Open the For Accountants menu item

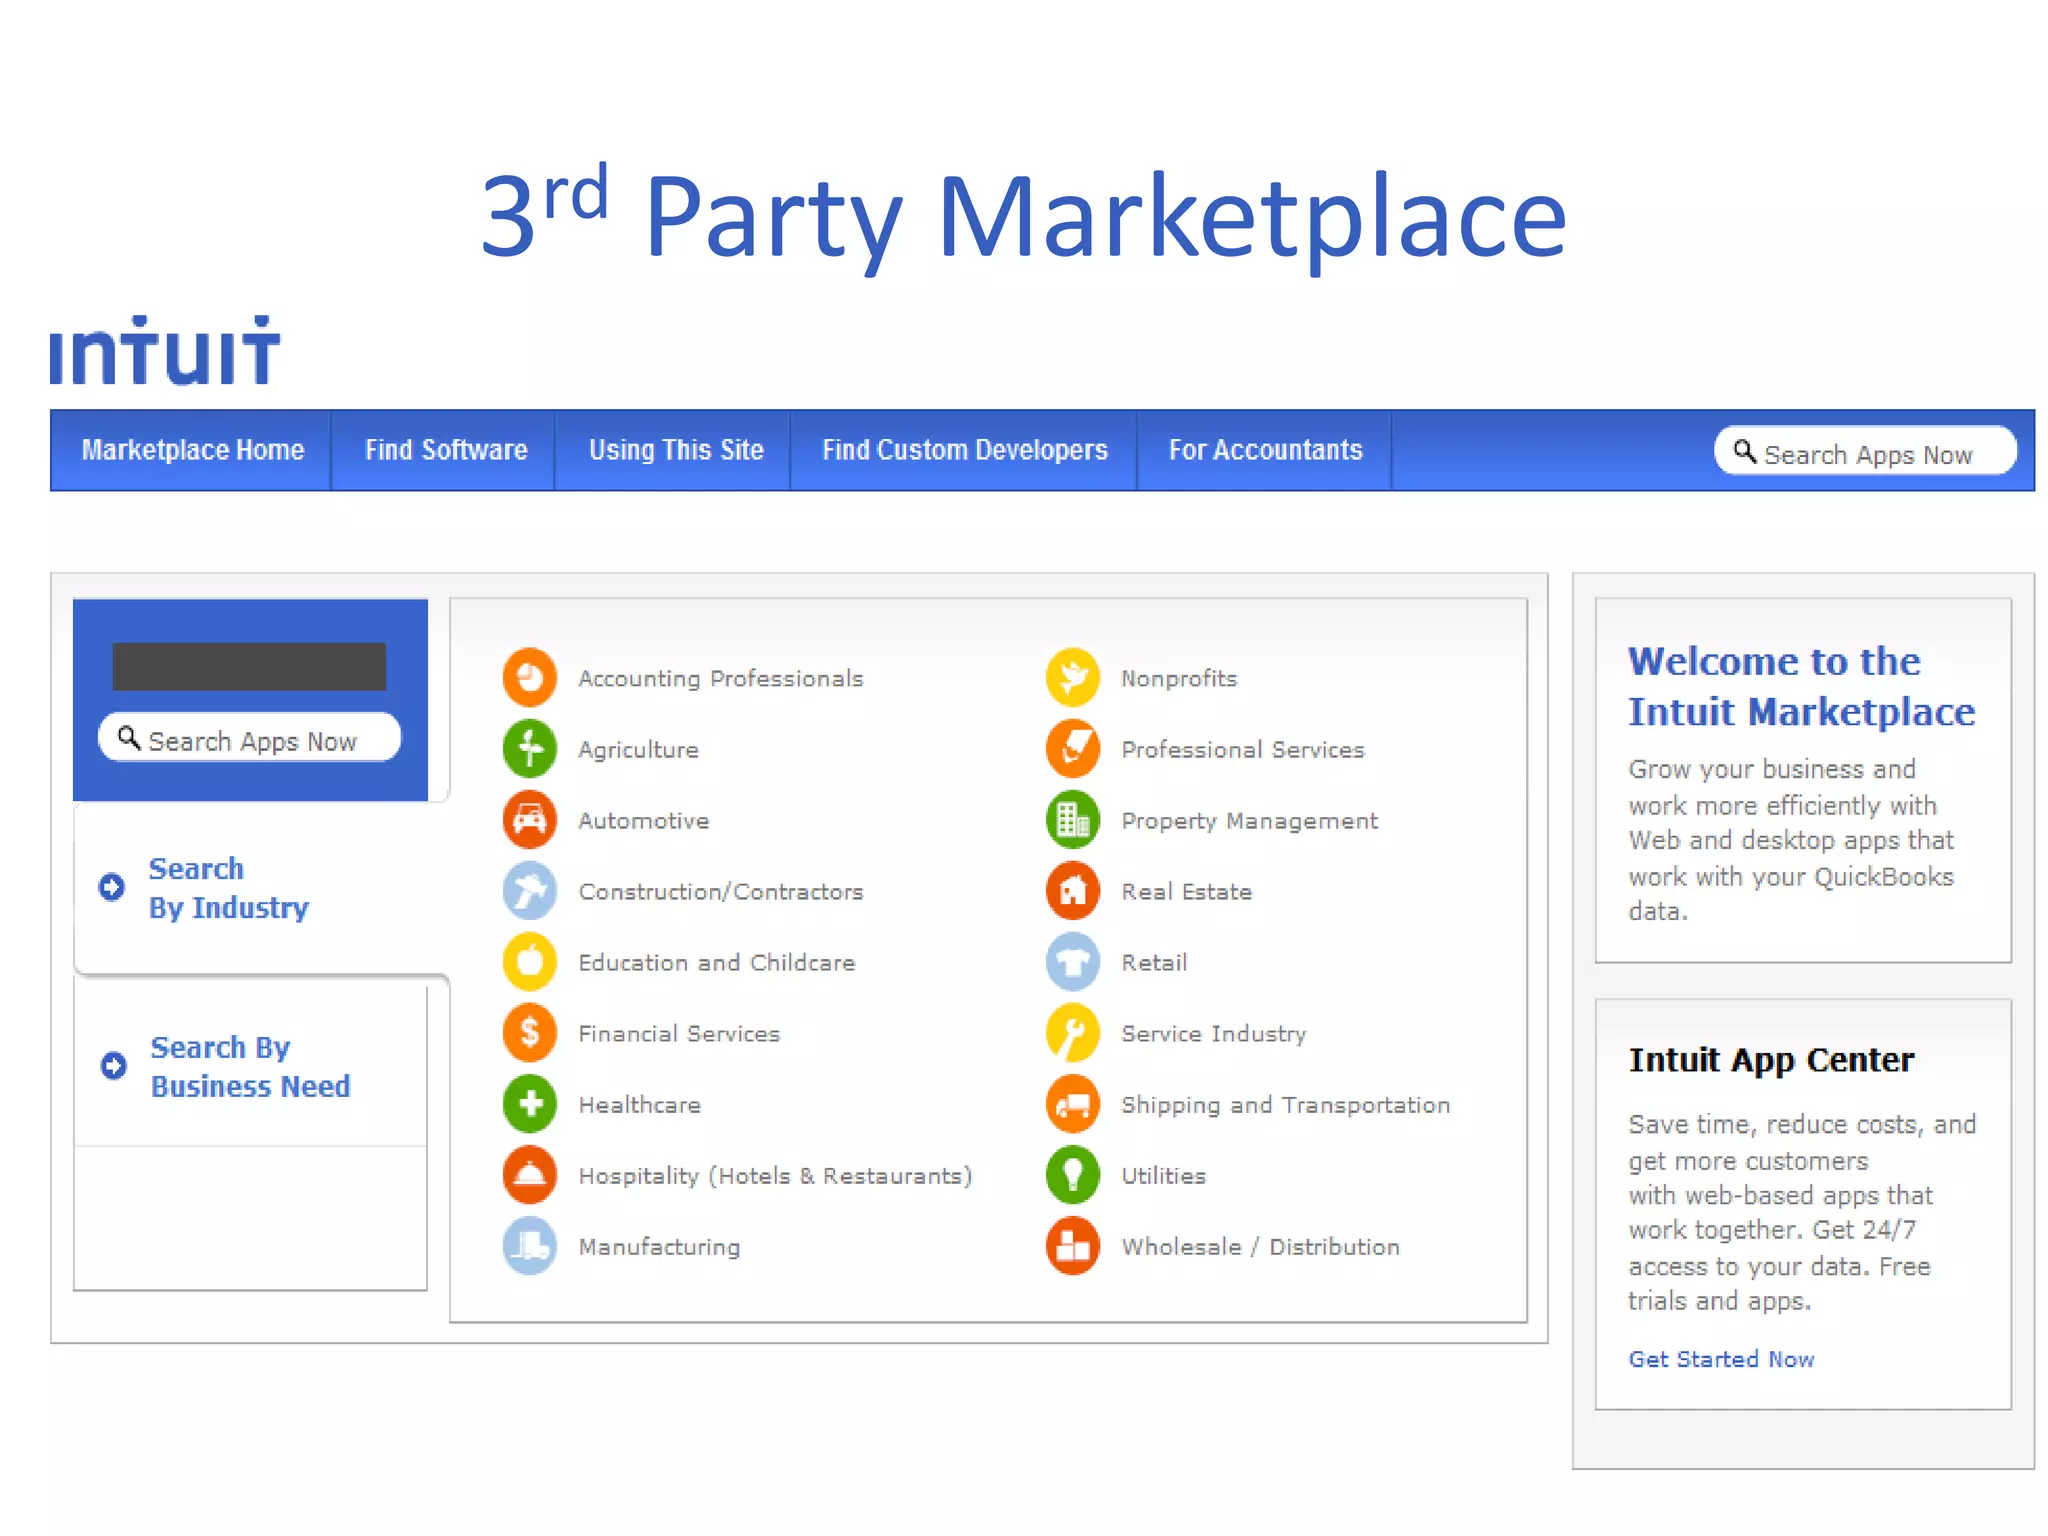point(1265,450)
